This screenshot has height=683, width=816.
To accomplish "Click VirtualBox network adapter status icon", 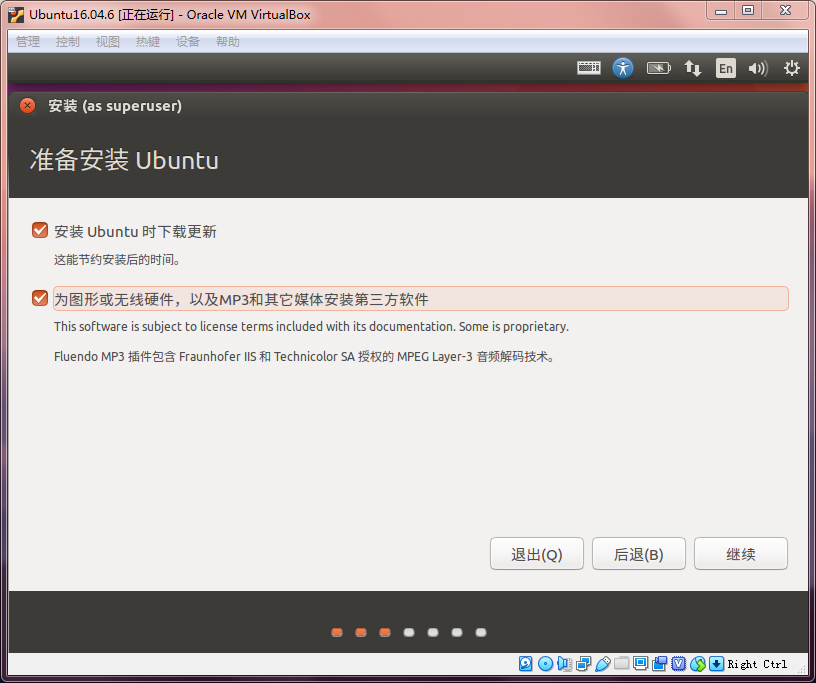I will (x=584, y=663).
